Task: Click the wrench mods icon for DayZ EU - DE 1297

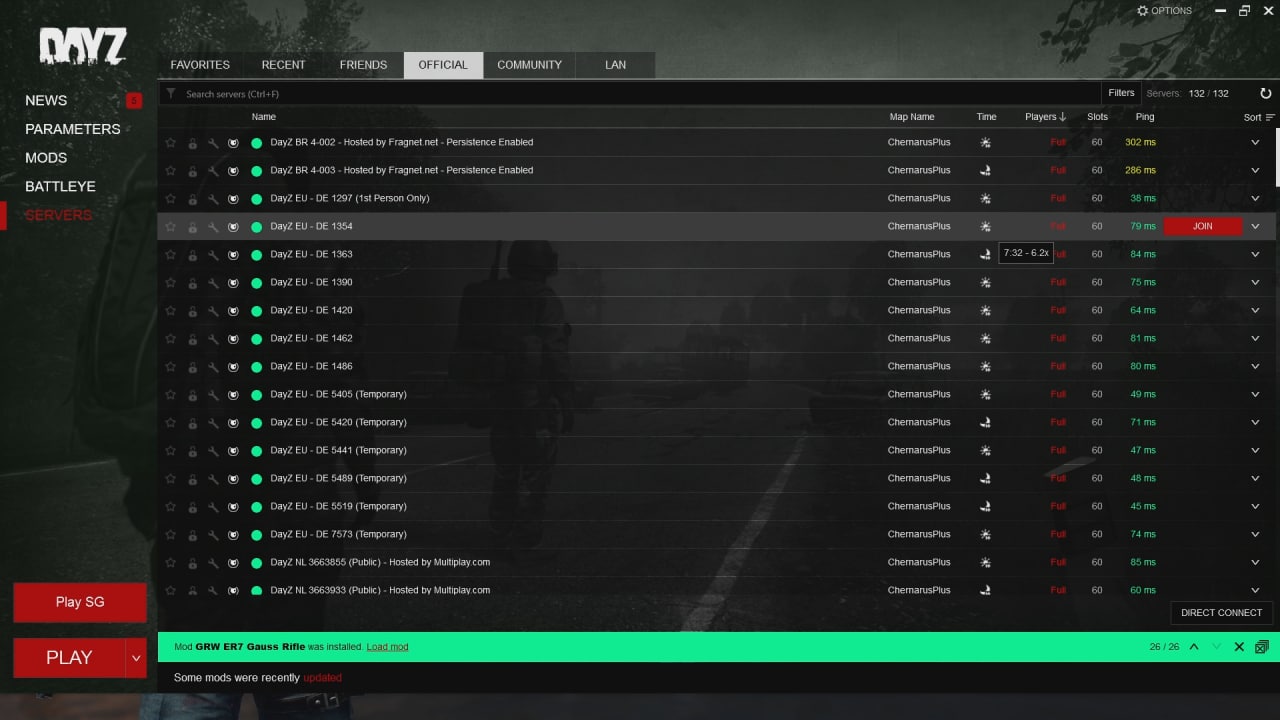Action: pyautogui.click(x=213, y=198)
